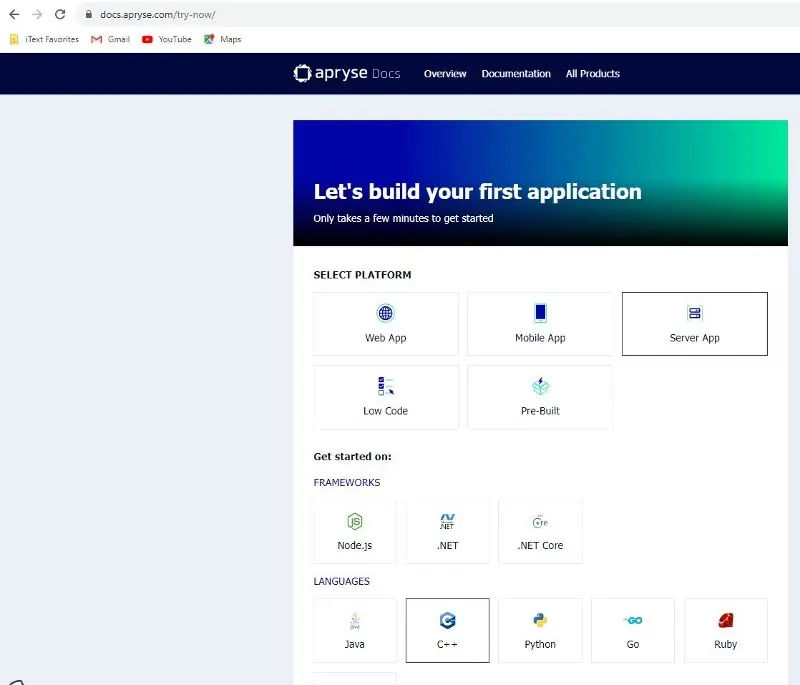
Task: Select the Low Code platform card
Action: point(386,397)
